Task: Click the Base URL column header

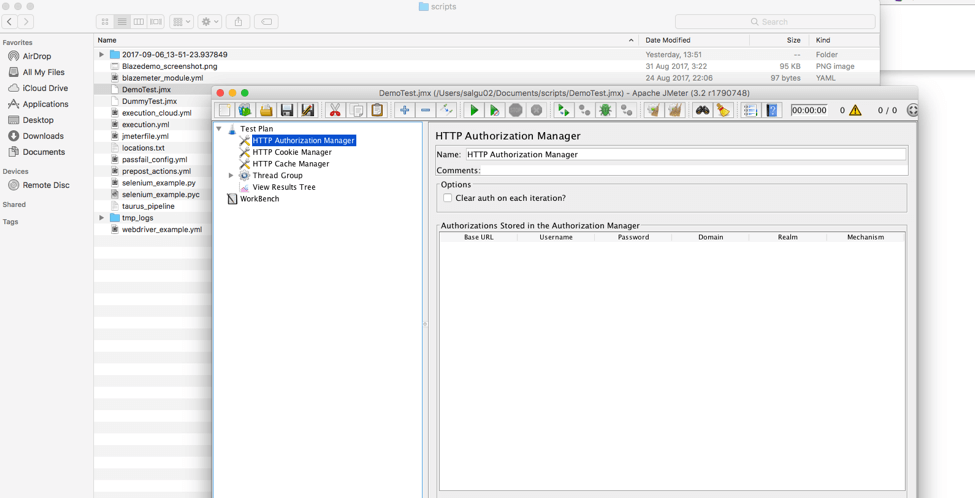Action: click(479, 237)
